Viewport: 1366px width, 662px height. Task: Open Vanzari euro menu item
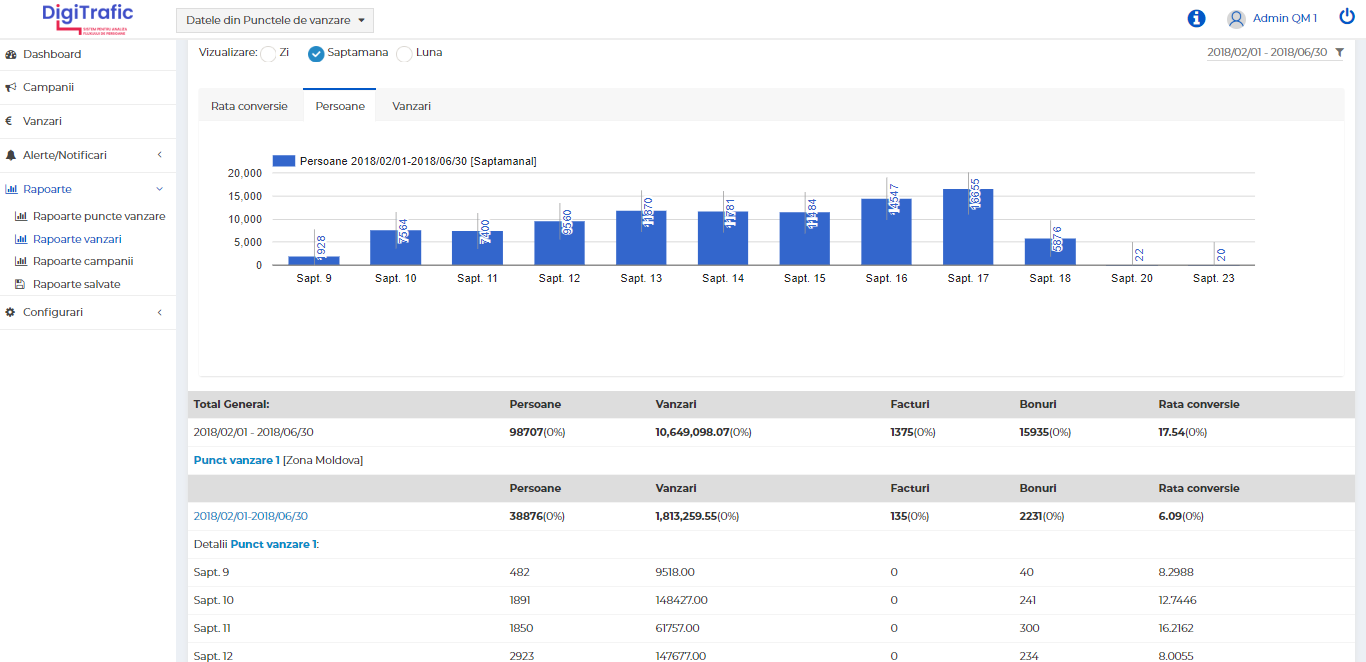42,121
